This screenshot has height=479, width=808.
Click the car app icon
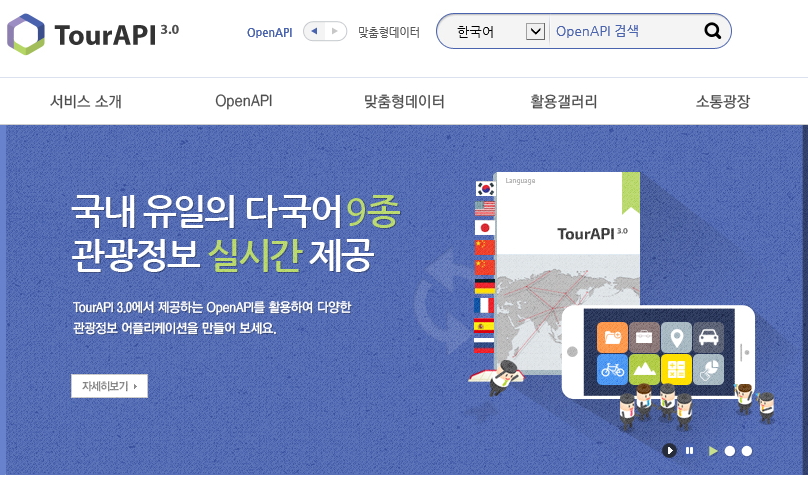[709, 337]
